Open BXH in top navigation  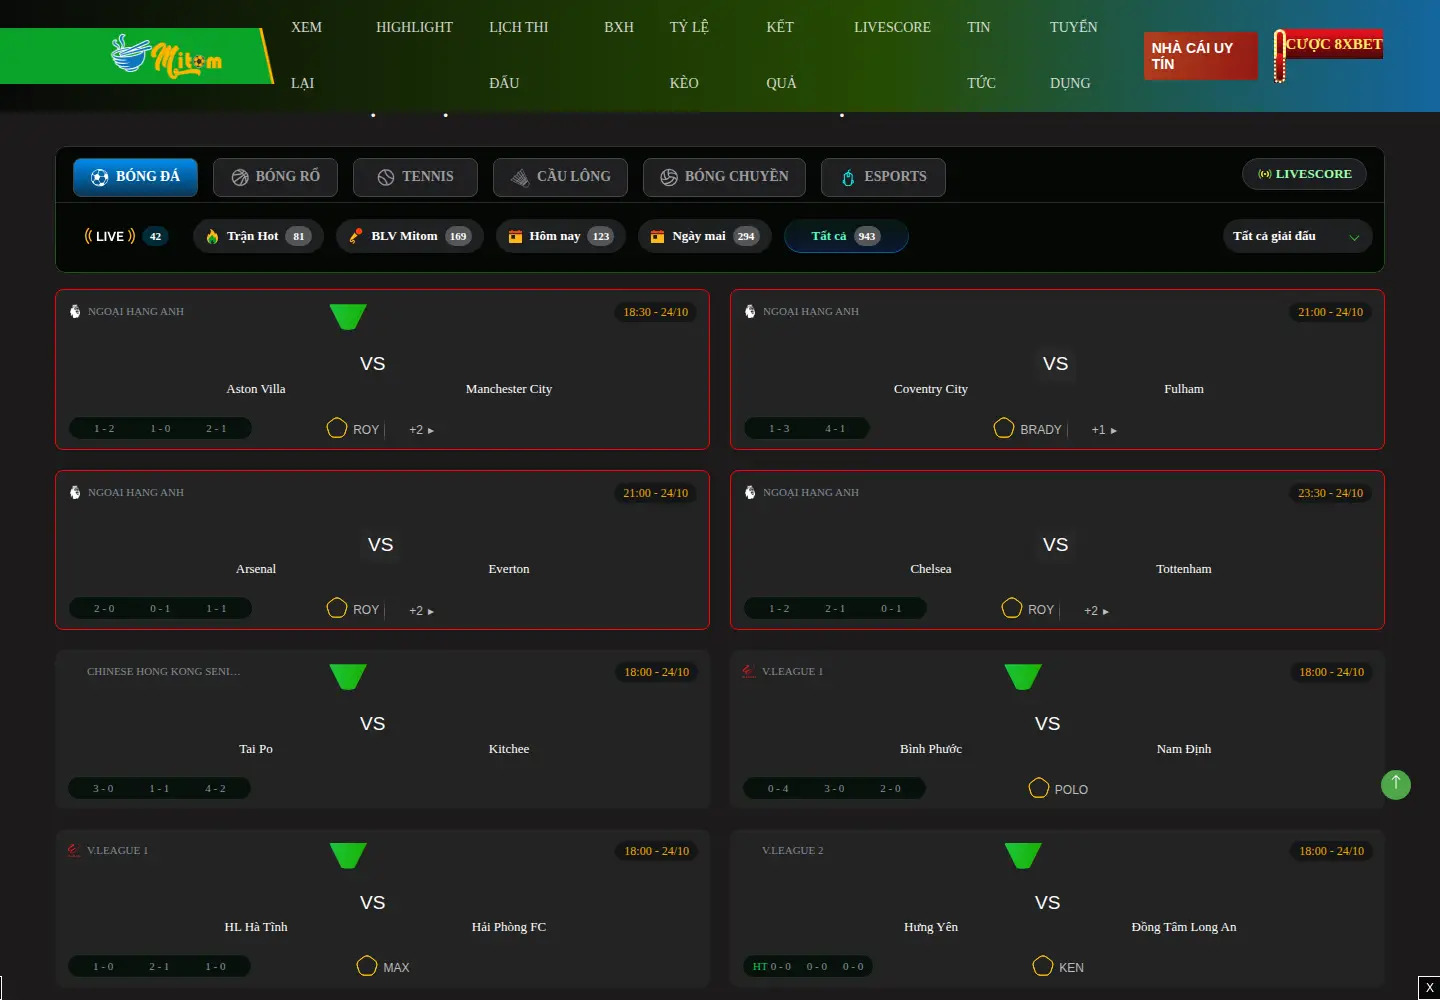[619, 27]
